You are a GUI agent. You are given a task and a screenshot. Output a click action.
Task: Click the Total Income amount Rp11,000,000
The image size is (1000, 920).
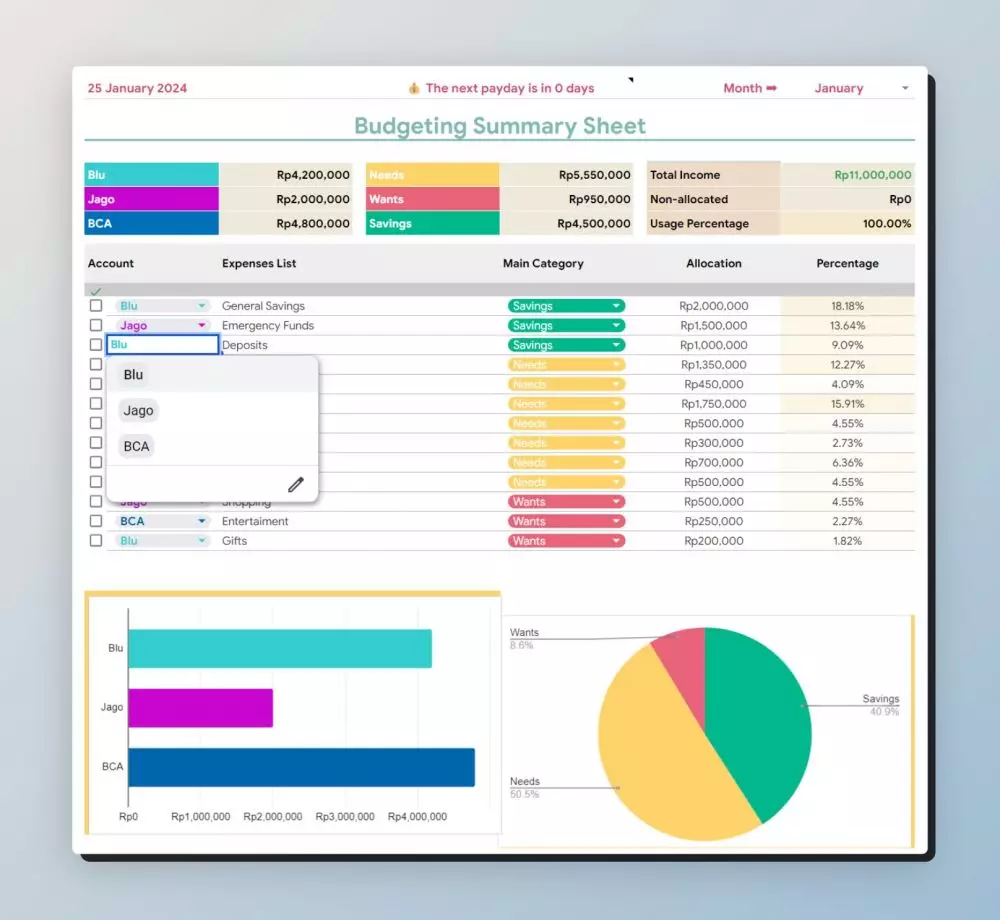(872, 175)
